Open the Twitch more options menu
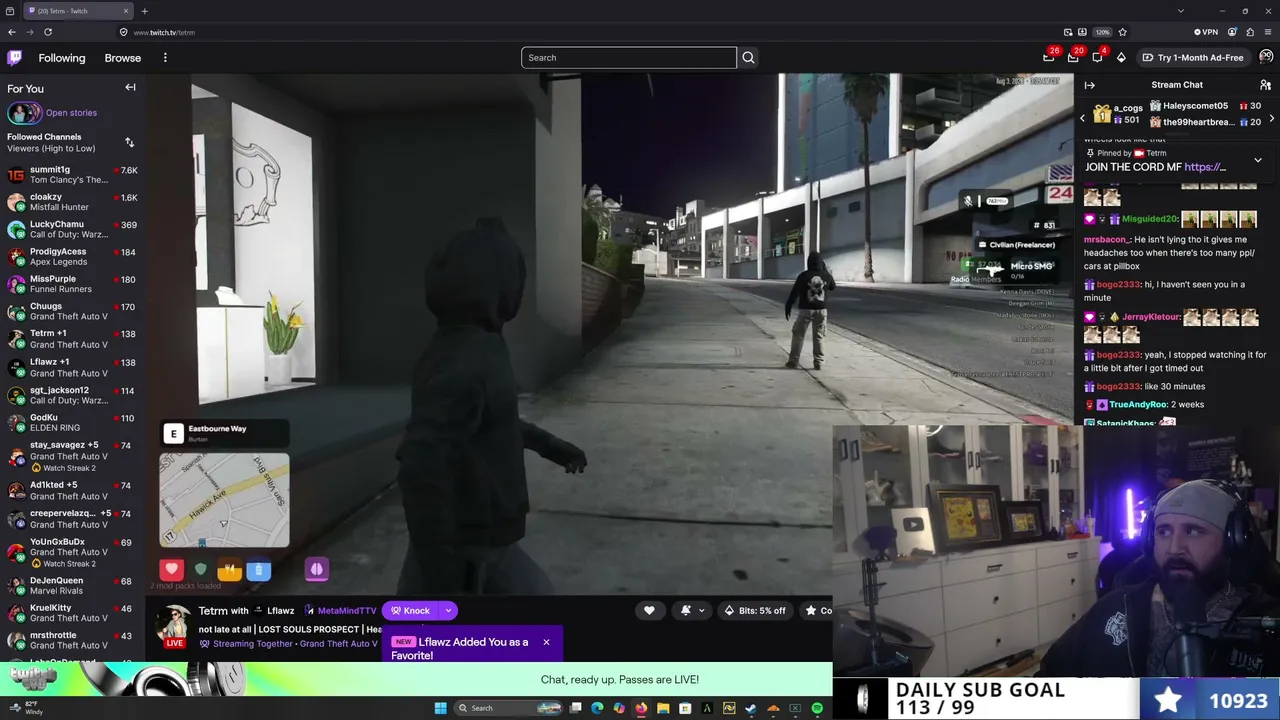1280x720 pixels. click(165, 58)
